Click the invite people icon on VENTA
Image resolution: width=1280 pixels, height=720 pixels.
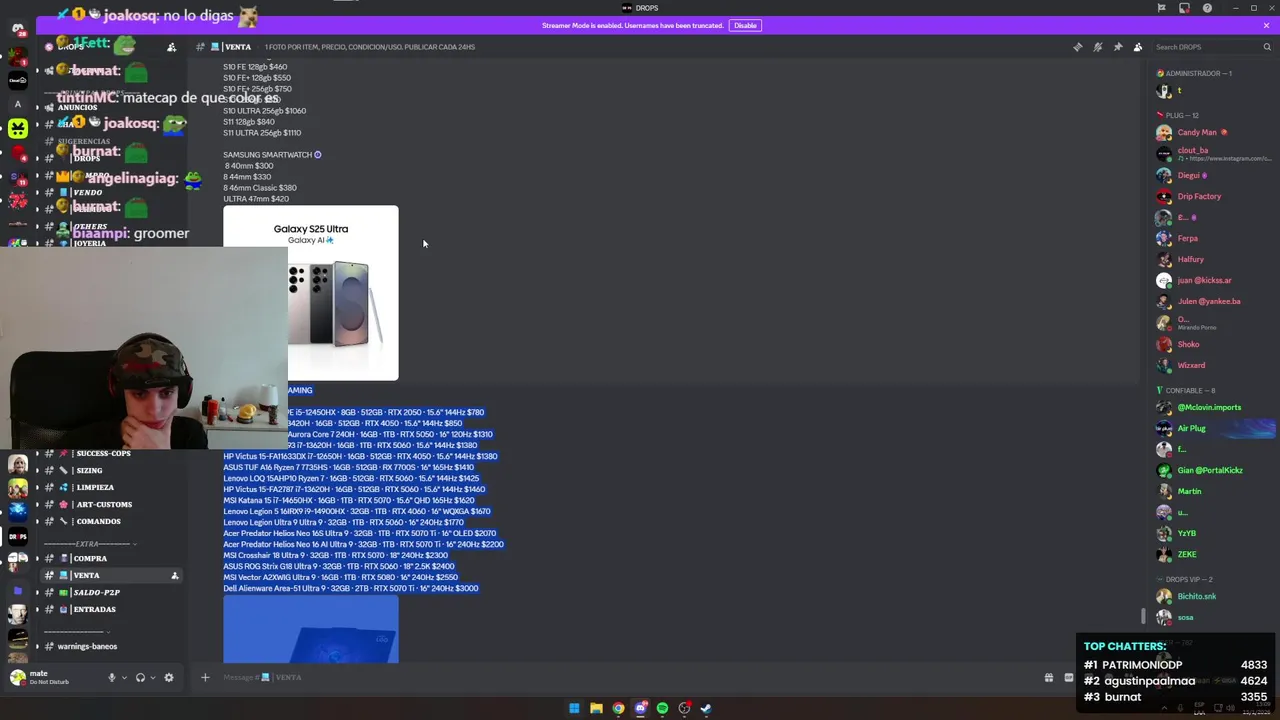click(x=174, y=575)
